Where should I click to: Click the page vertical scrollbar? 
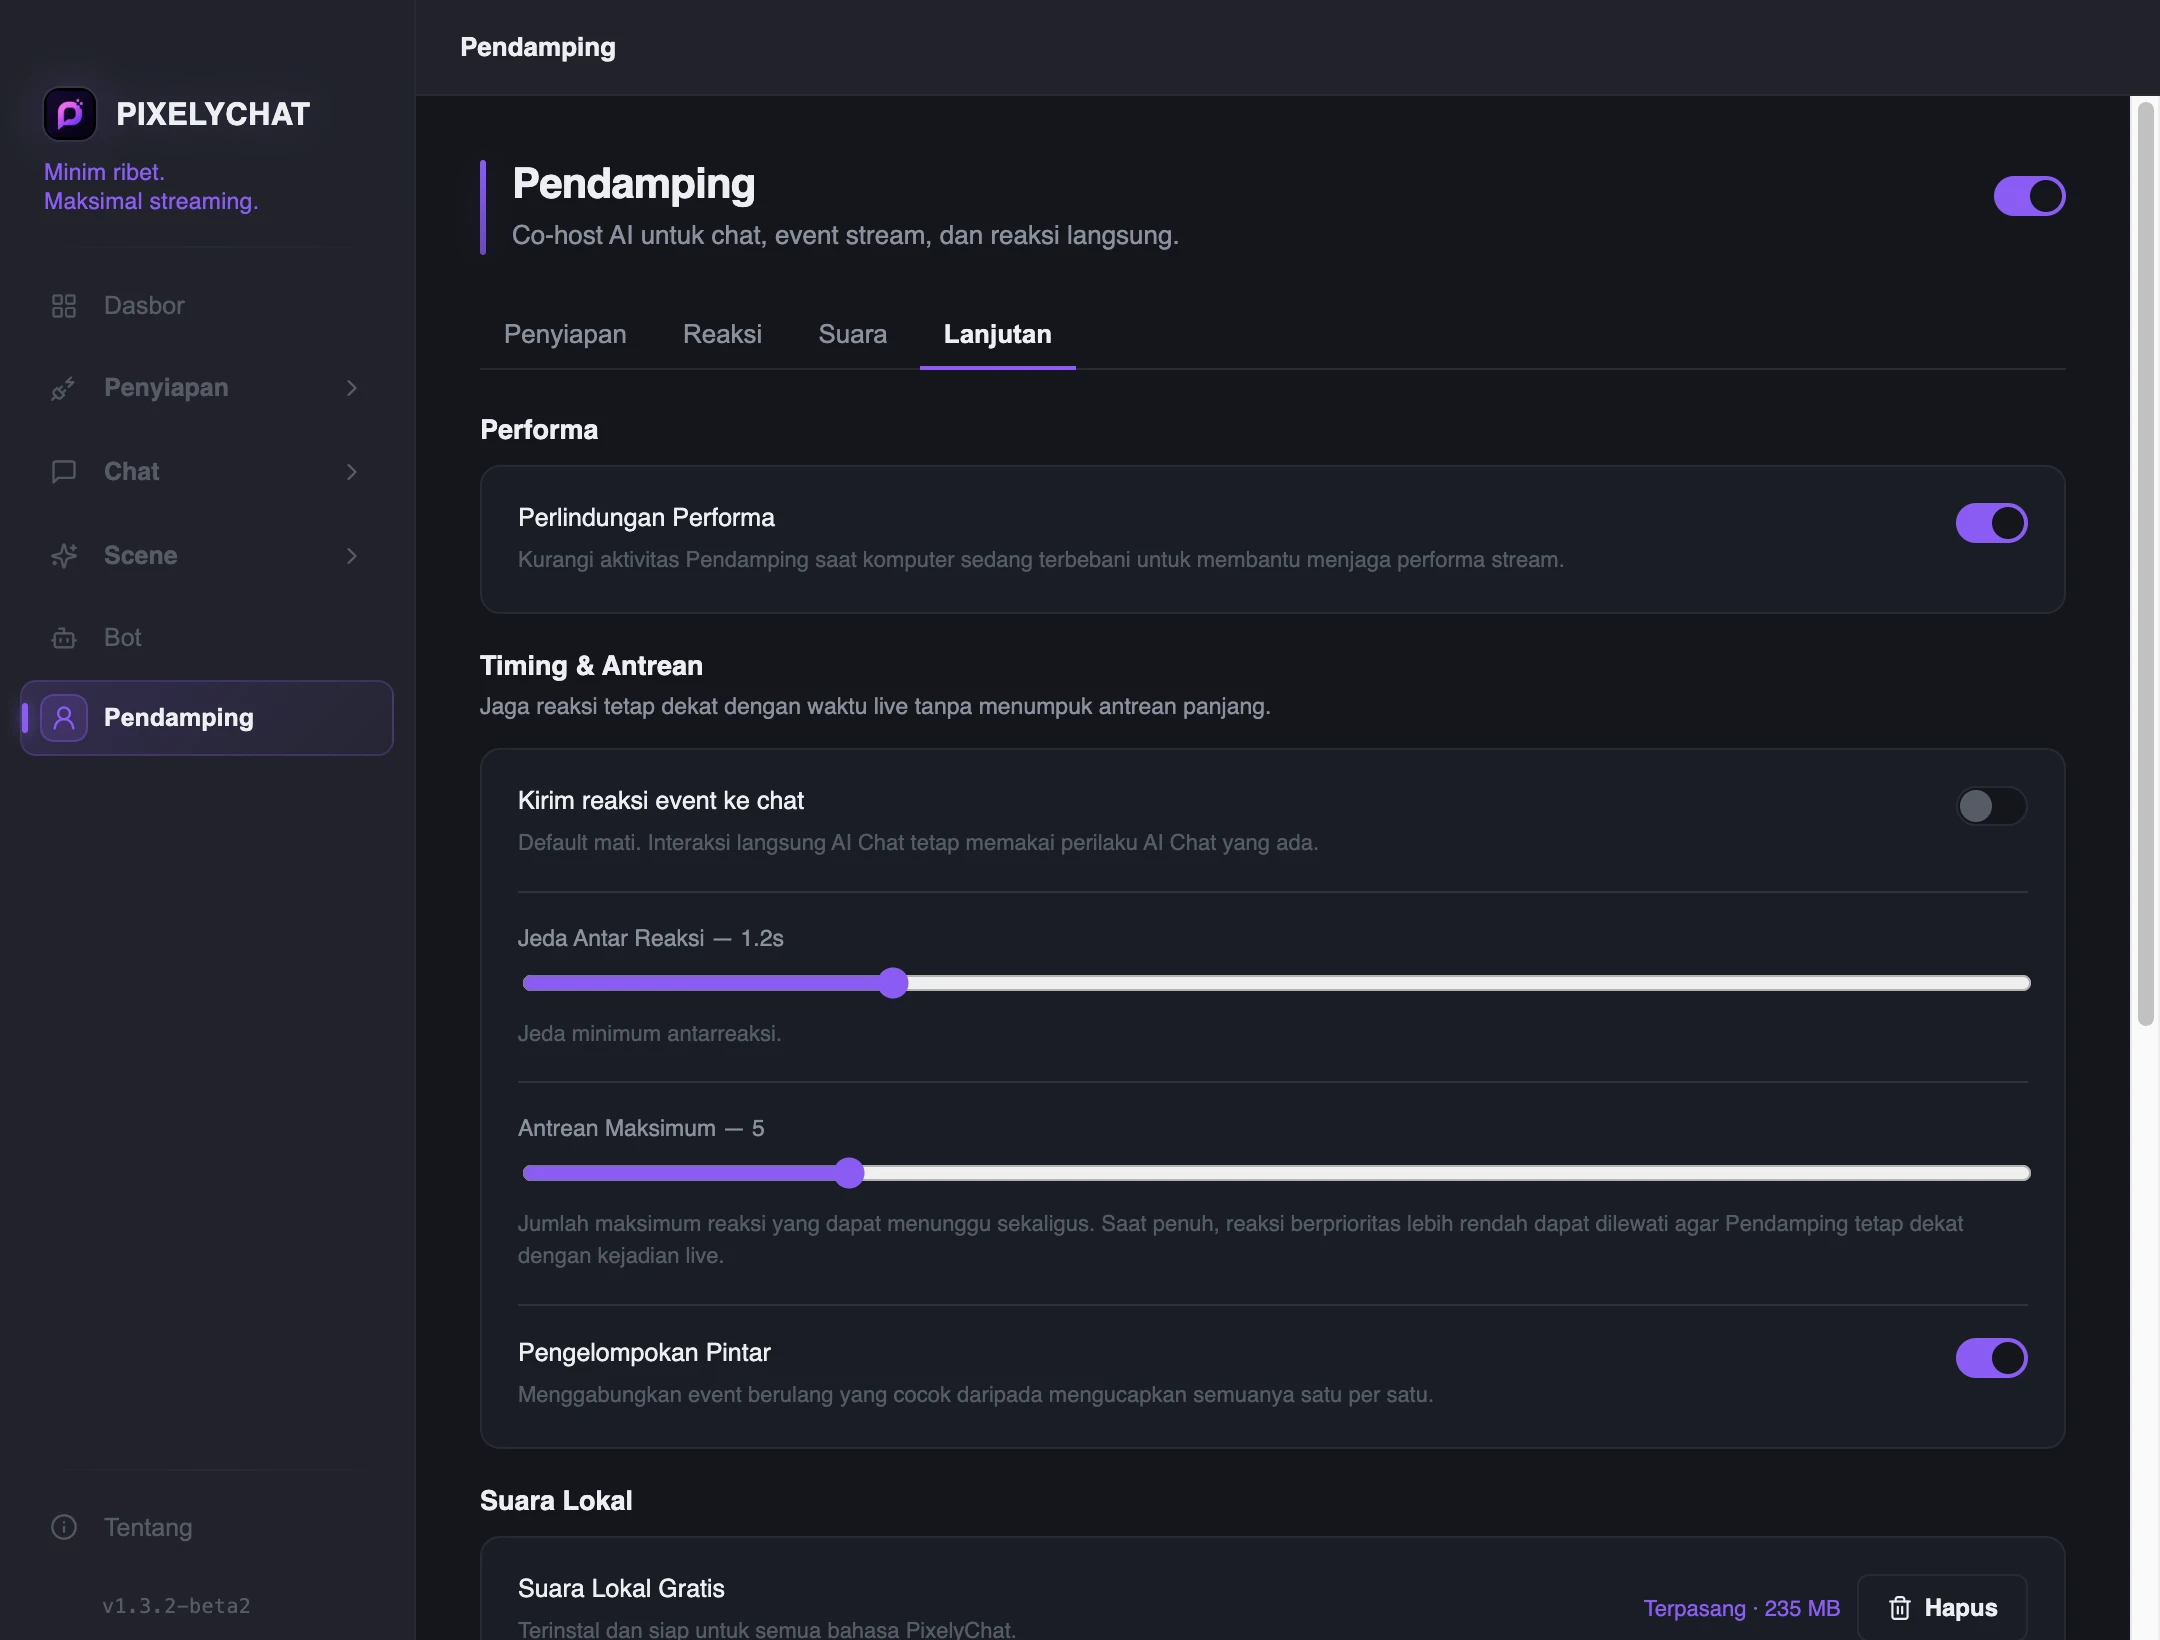click(x=2145, y=564)
